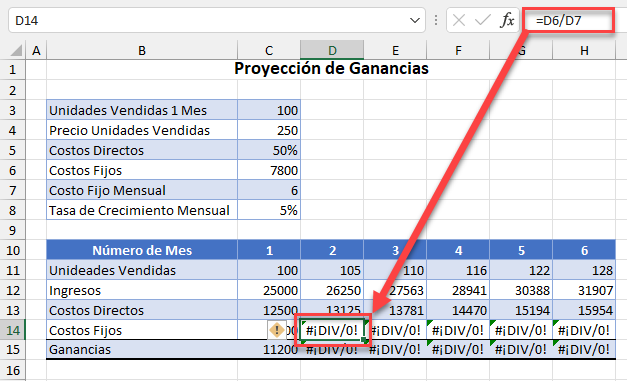Click cell Tasa de Crecimiento Mensual
The height and width of the screenshot is (381, 627).
[x=142, y=210]
